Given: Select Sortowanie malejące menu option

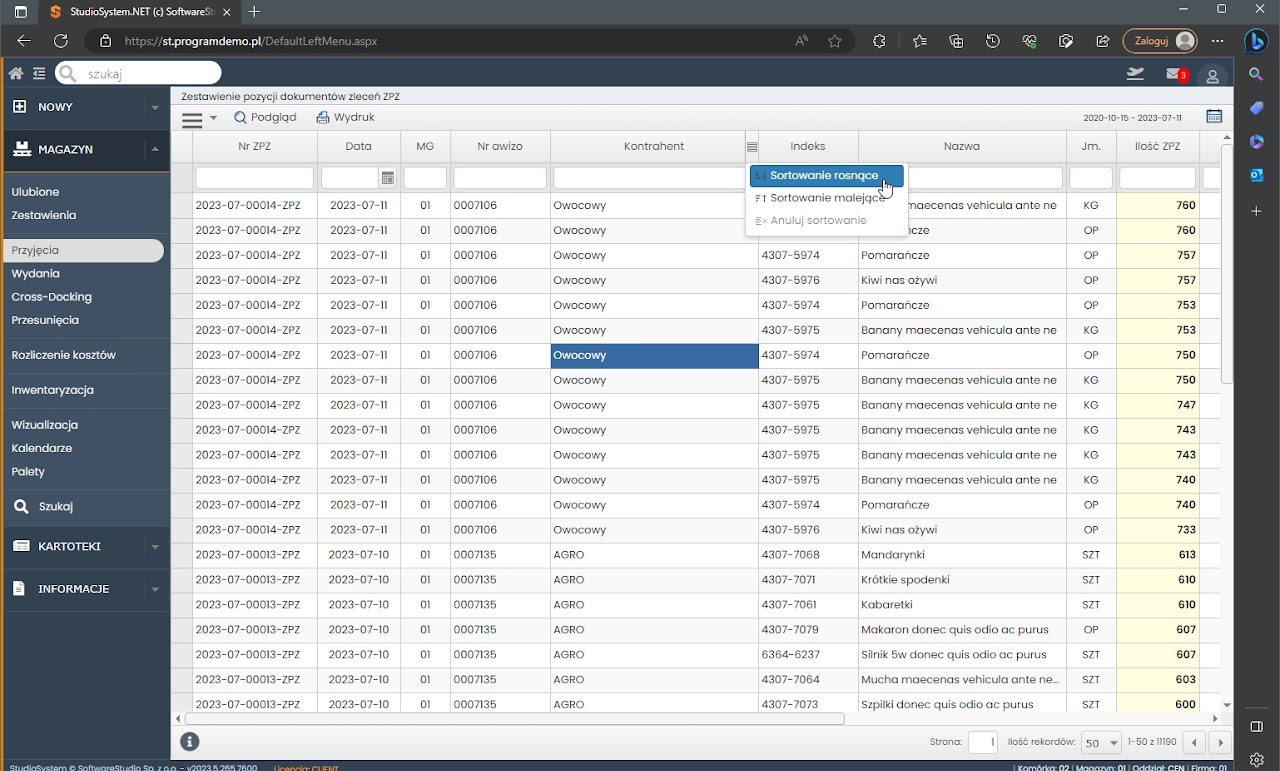Looking at the screenshot, I should 826,198.
